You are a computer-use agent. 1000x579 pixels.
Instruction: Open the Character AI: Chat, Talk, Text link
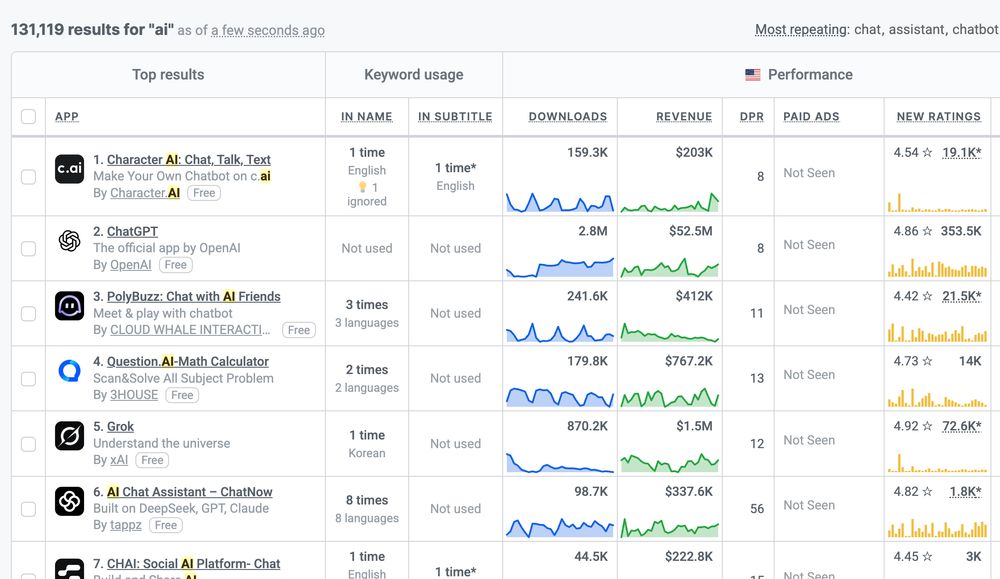coord(189,159)
